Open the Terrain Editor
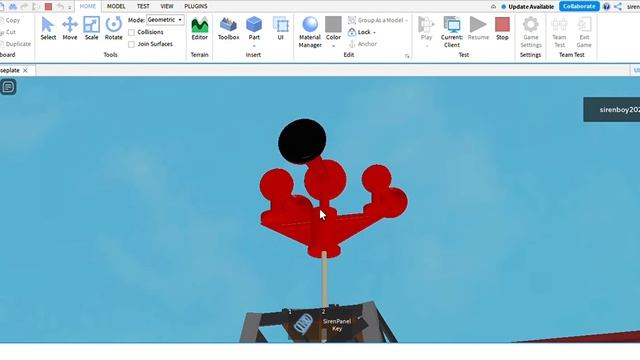 pos(200,29)
